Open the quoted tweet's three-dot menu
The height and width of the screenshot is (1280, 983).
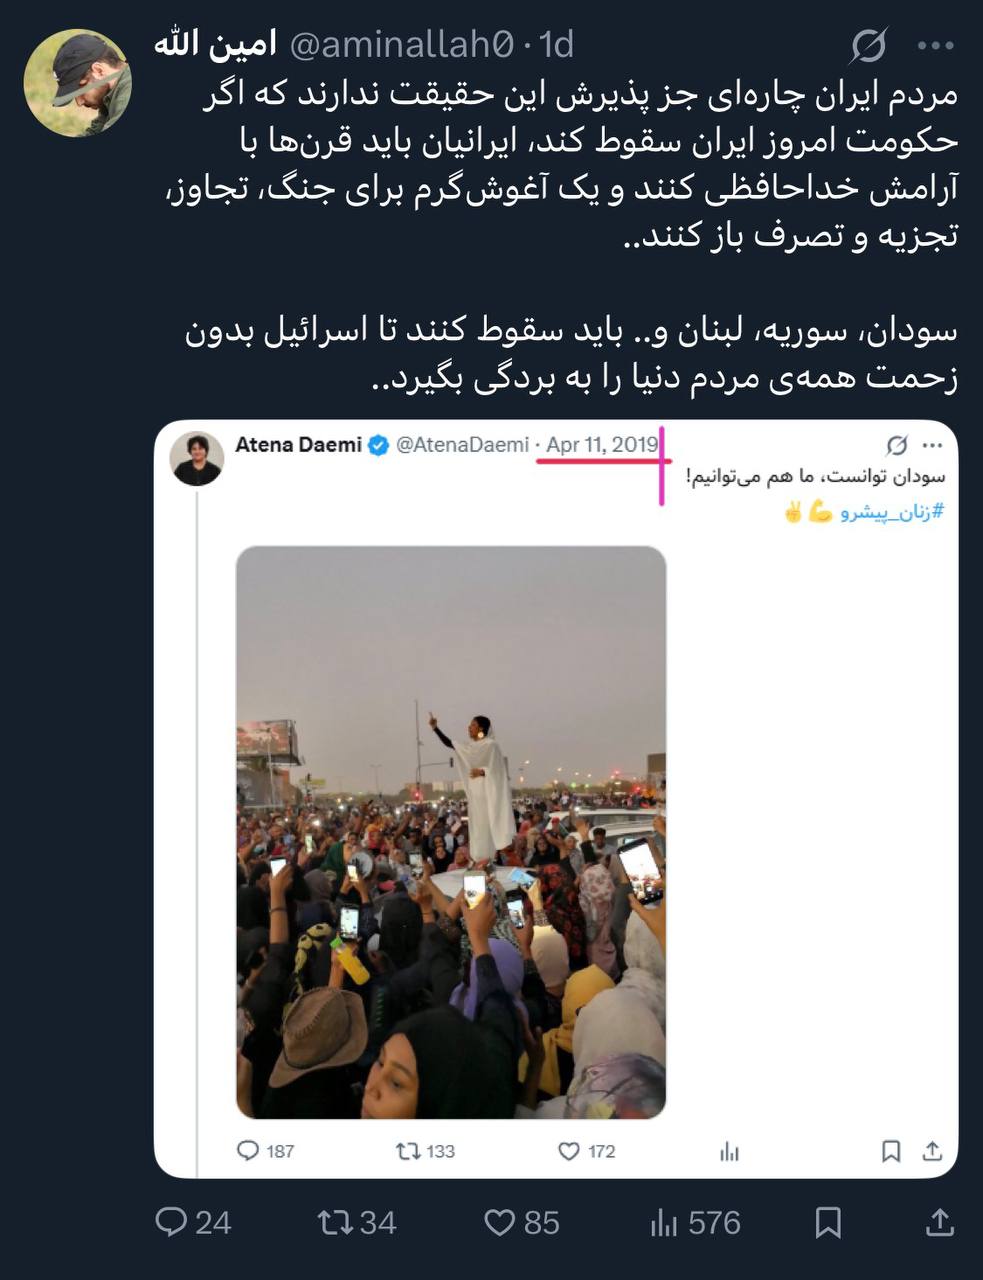(x=932, y=445)
